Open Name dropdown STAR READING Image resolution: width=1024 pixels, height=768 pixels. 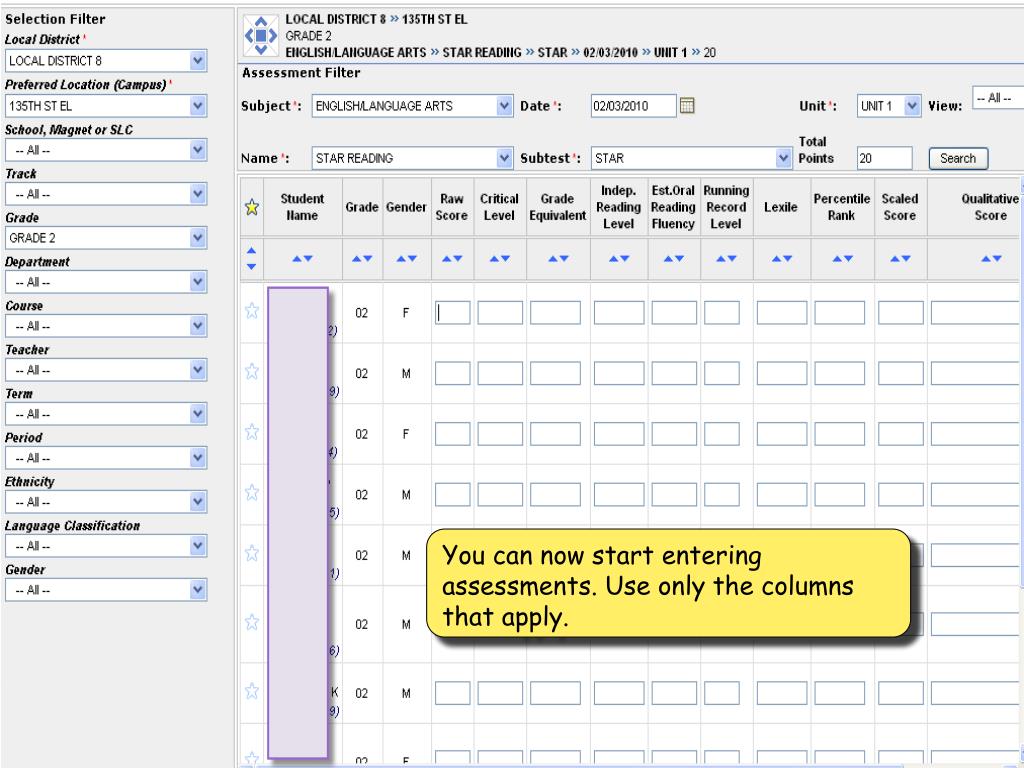click(412, 158)
